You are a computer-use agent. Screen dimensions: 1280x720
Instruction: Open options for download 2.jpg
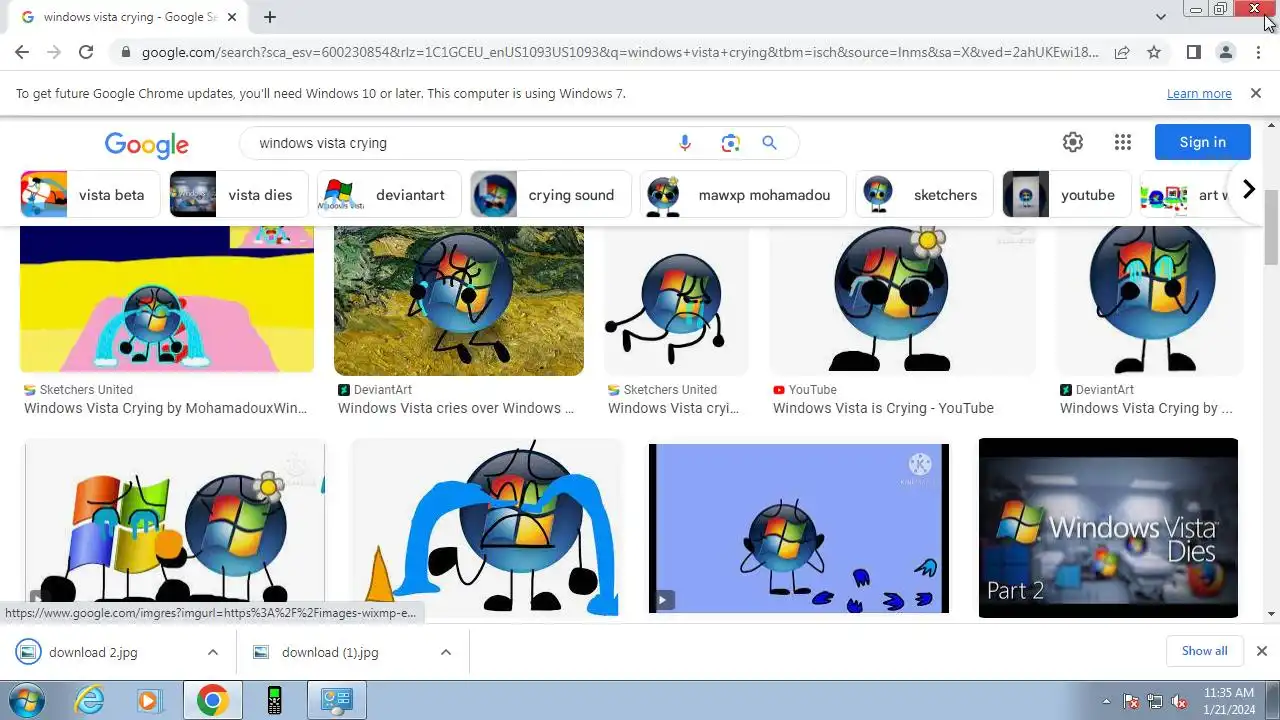pos(212,652)
